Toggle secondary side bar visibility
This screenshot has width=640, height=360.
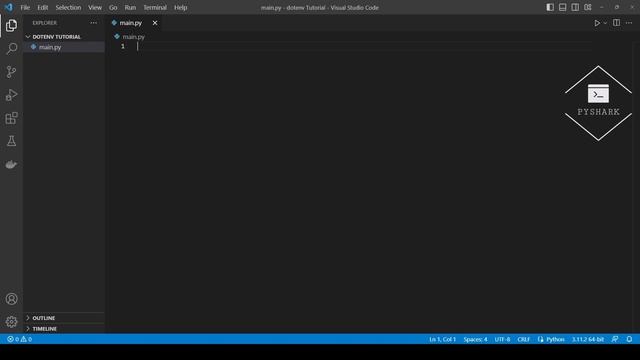point(575,7)
